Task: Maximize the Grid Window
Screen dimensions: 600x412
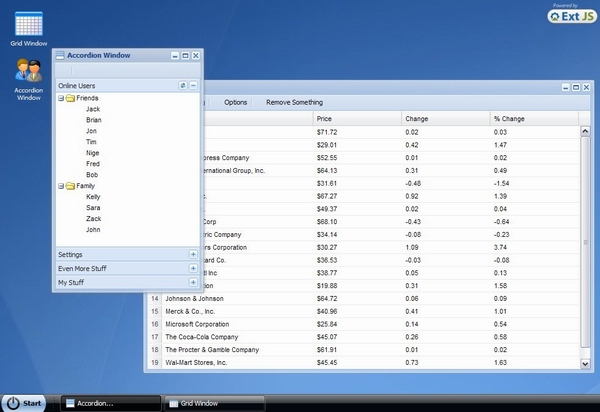Action: [x=576, y=88]
